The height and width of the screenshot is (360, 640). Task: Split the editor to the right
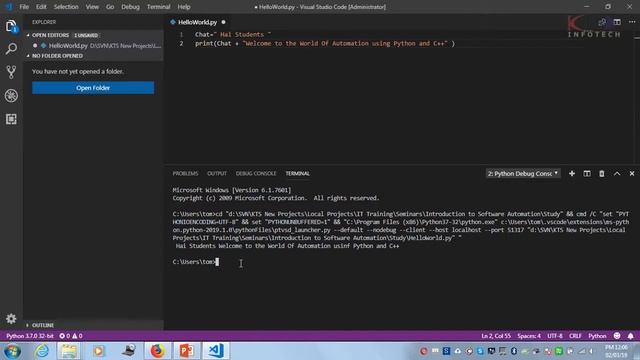click(617, 22)
